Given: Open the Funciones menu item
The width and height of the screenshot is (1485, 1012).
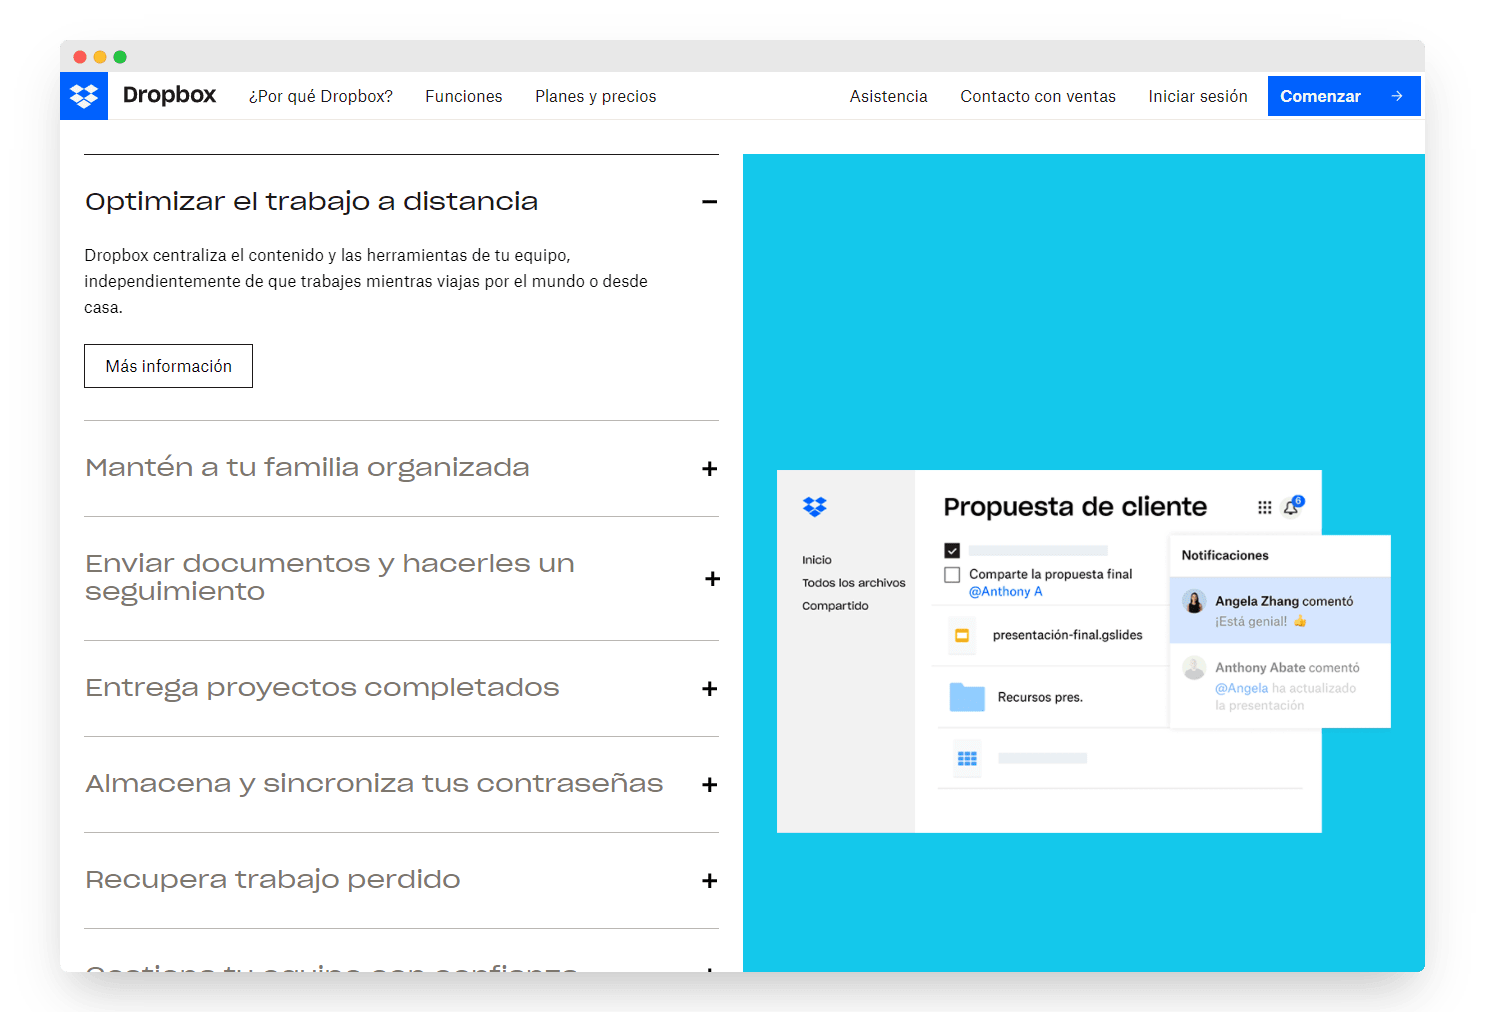Looking at the screenshot, I should (x=464, y=96).
